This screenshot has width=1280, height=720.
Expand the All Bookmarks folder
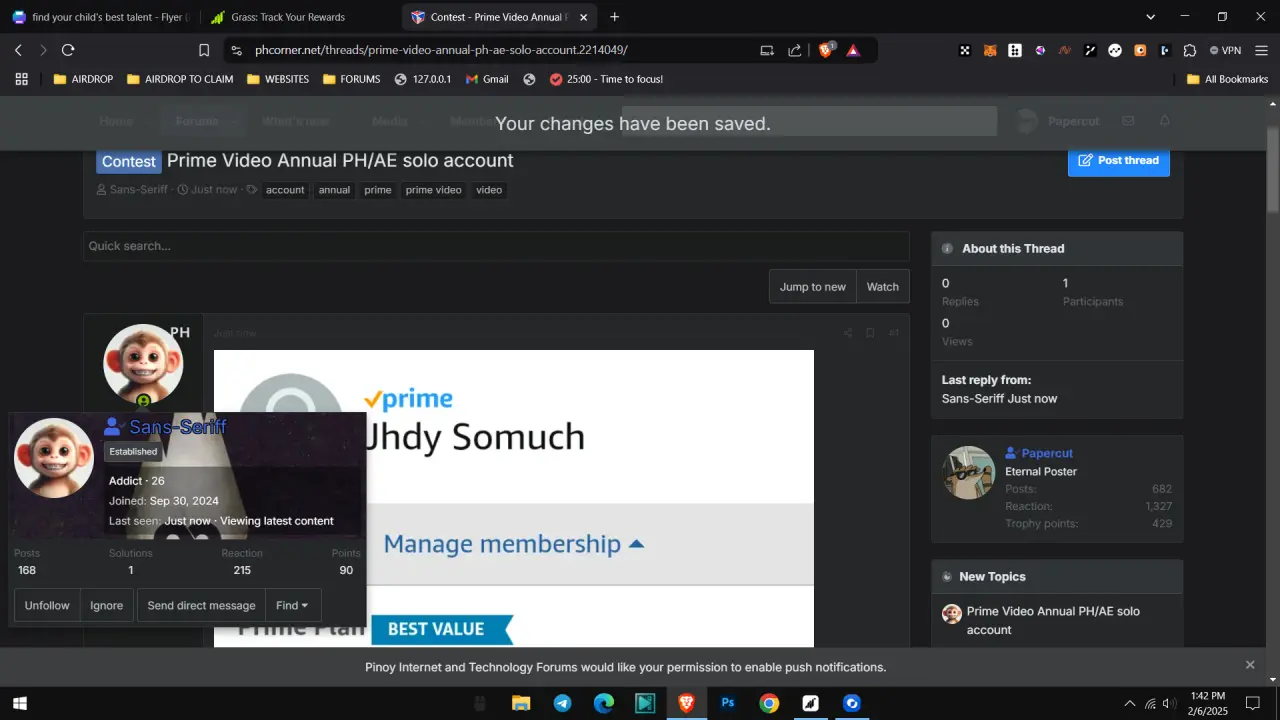click(x=1227, y=79)
